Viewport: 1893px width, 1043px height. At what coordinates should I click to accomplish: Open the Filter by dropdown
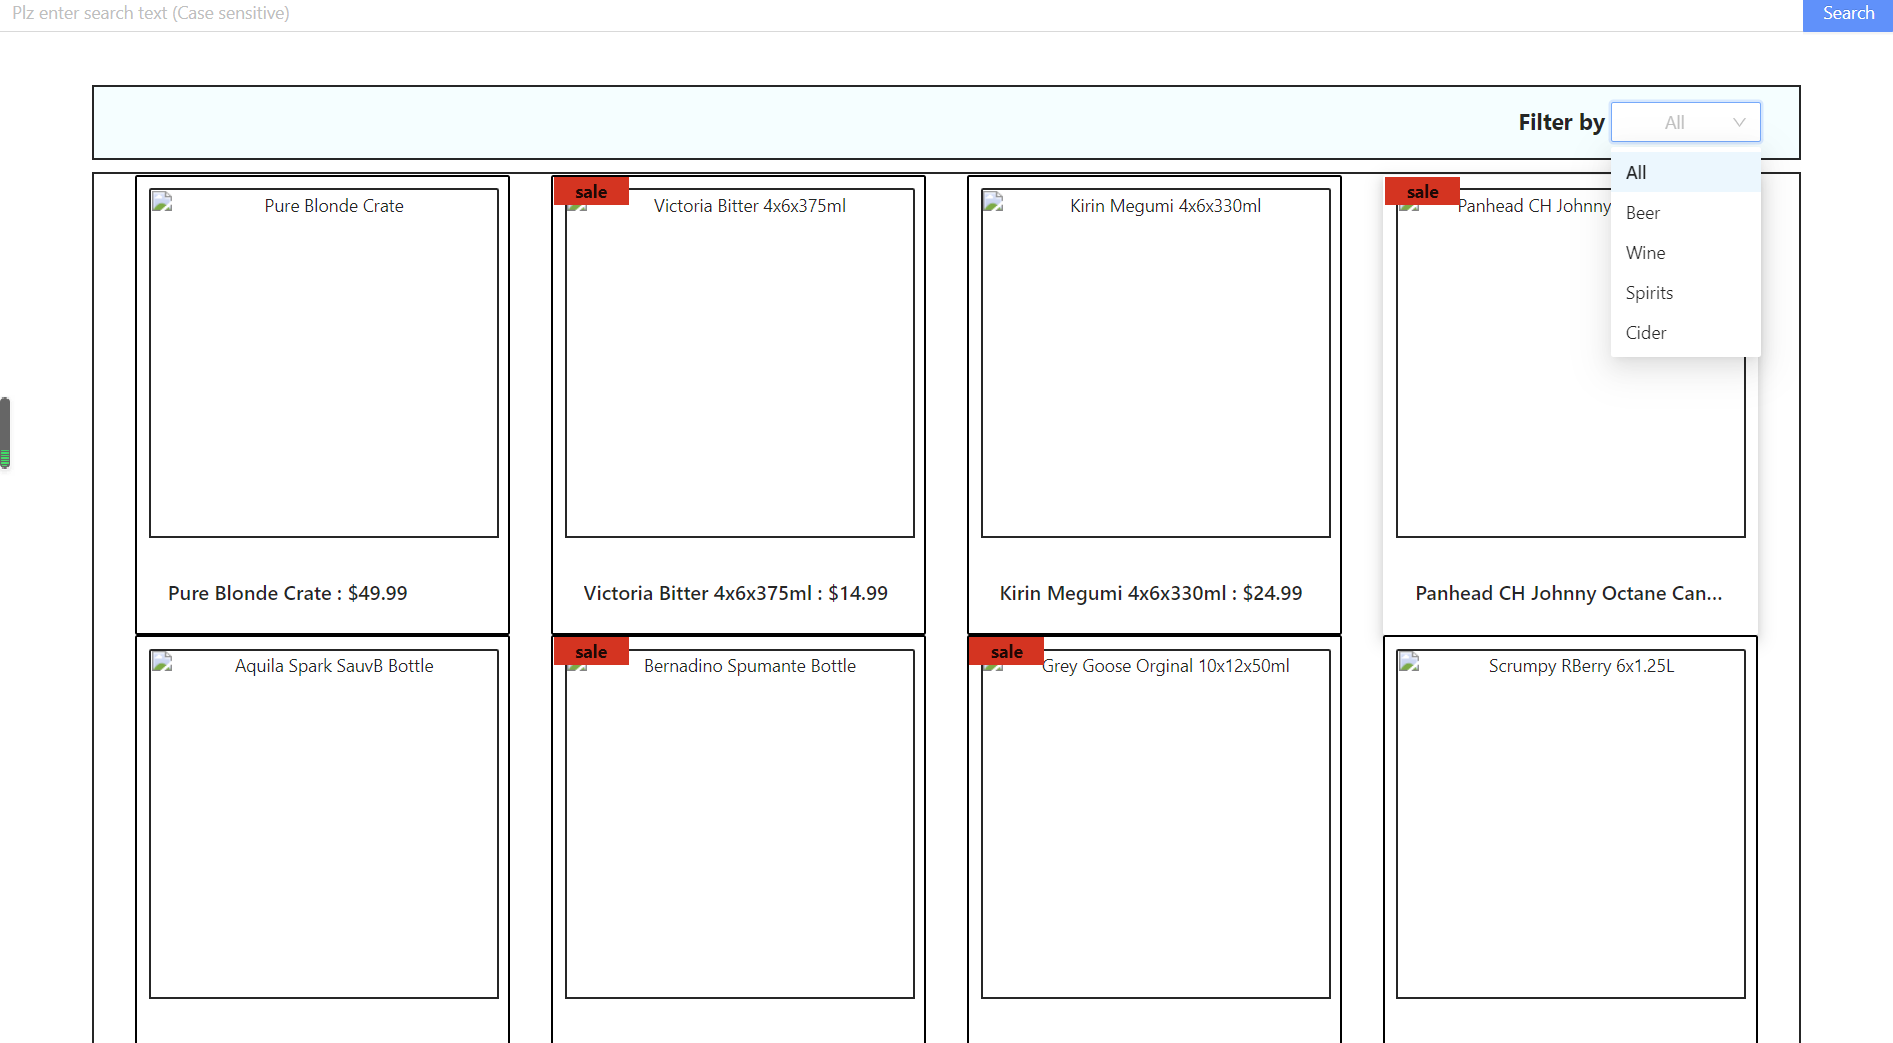(1685, 122)
